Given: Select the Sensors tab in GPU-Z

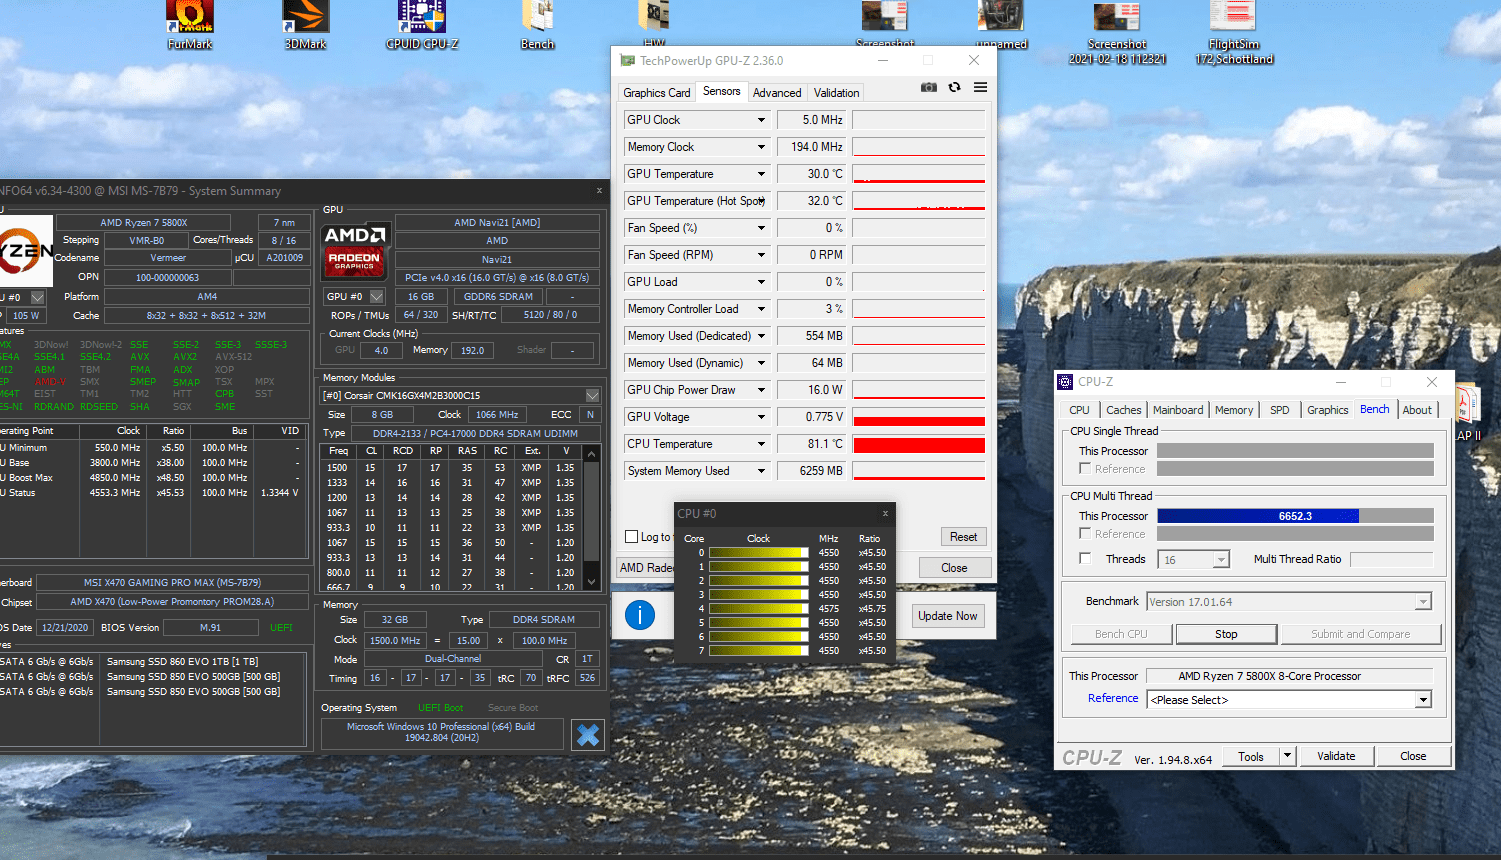Looking at the screenshot, I should [x=722, y=91].
